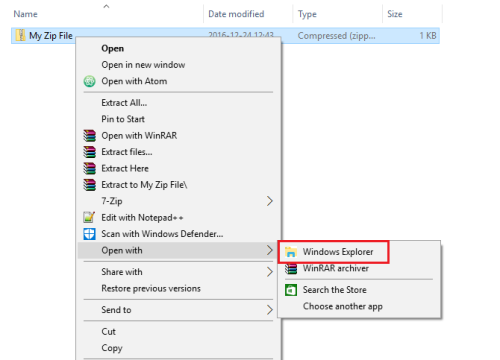Click the WinRAR icon beside Extract to My Zip File\
Screen dimensions: 500x360
pyautogui.click(x=89, y=185)
